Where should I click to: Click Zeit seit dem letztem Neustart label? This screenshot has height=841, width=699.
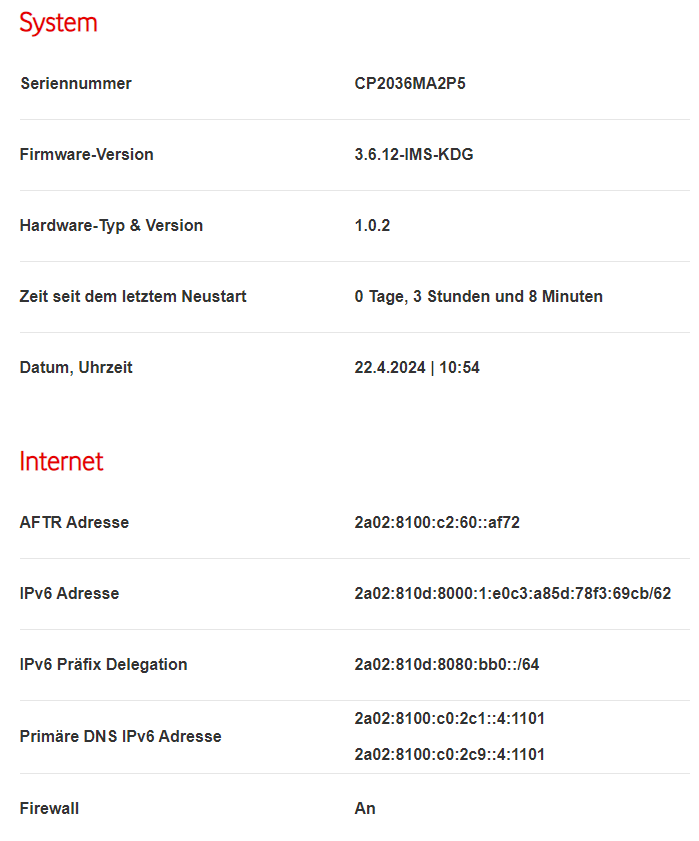pyautogui.click(x=133, y=296)
